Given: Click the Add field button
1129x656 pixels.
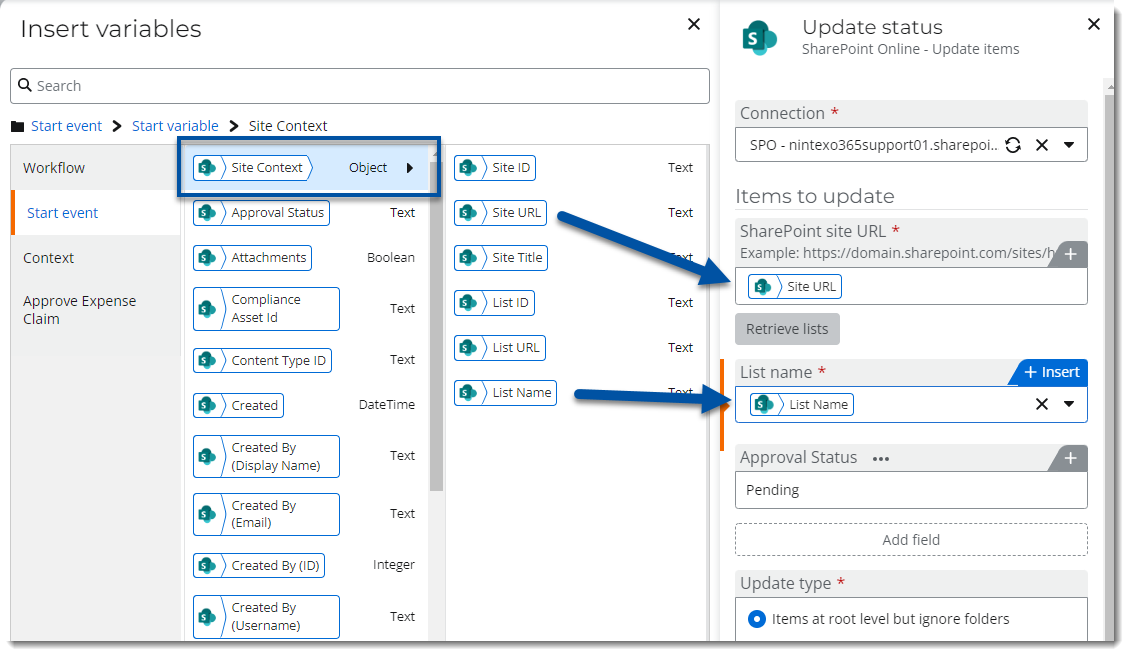Looking at the screenshot, I should pyautogui.click(x=911, y=540).
